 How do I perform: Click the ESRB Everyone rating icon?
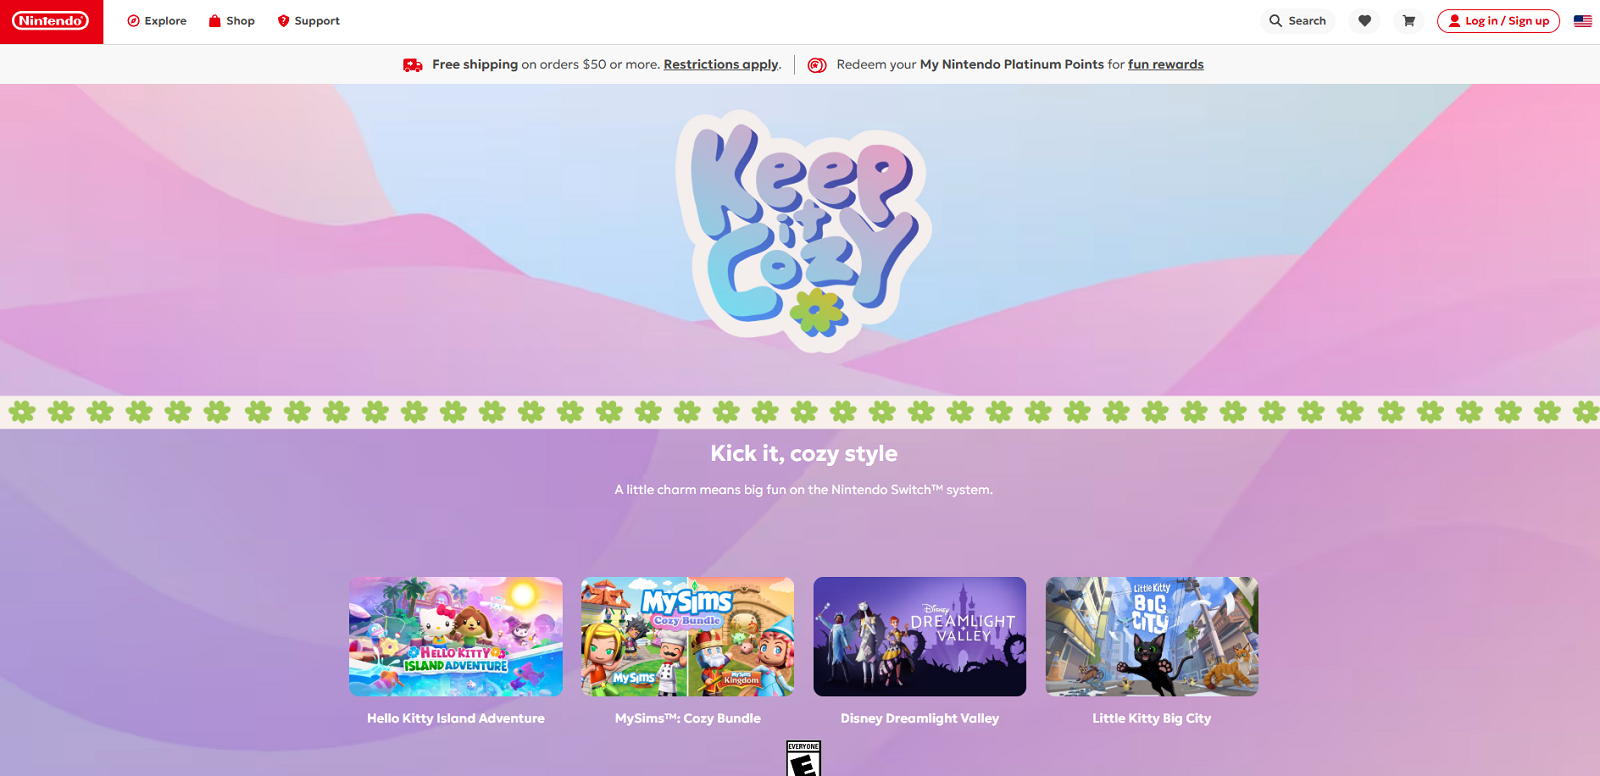[x=803, y=759]
